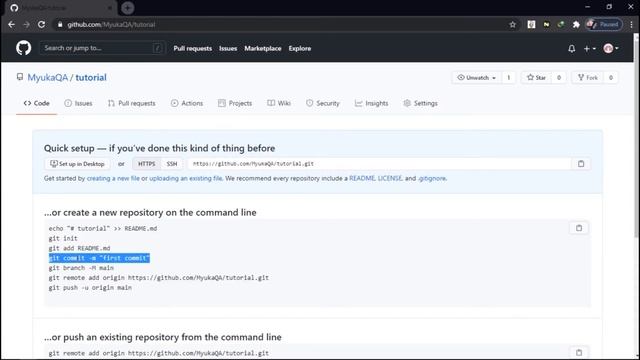Screen dimensions: 640x360
Task: Copy the quick setup clone URL
Action: tap(581, 164)
